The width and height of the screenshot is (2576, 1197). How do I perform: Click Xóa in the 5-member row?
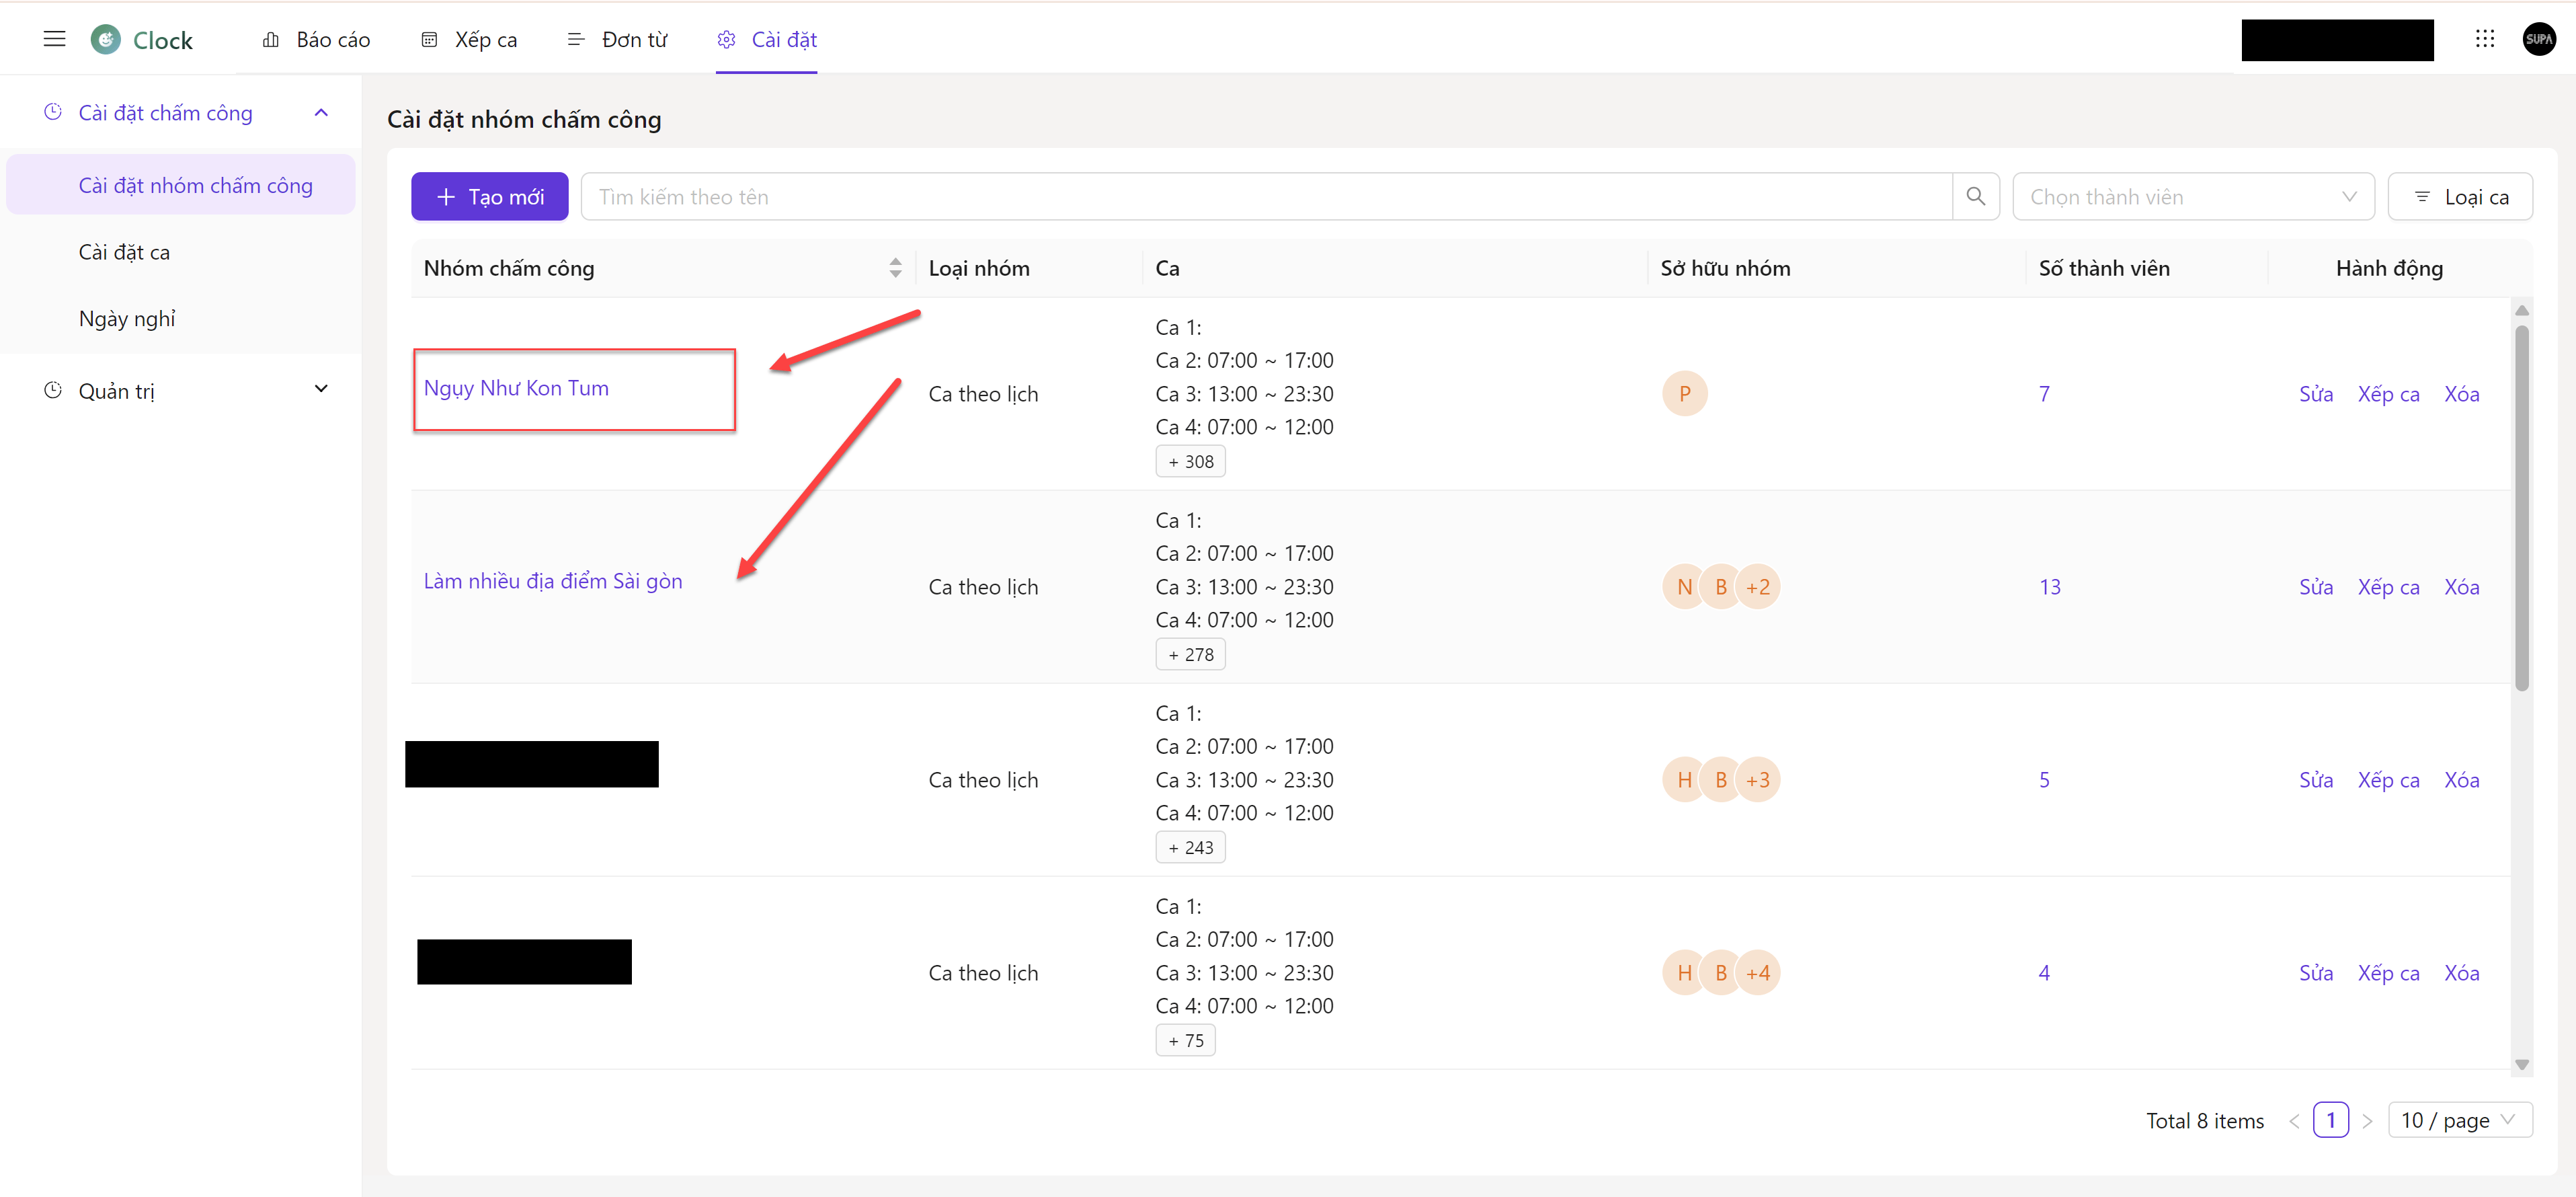pyautogui.click(x=2461, y=780)
